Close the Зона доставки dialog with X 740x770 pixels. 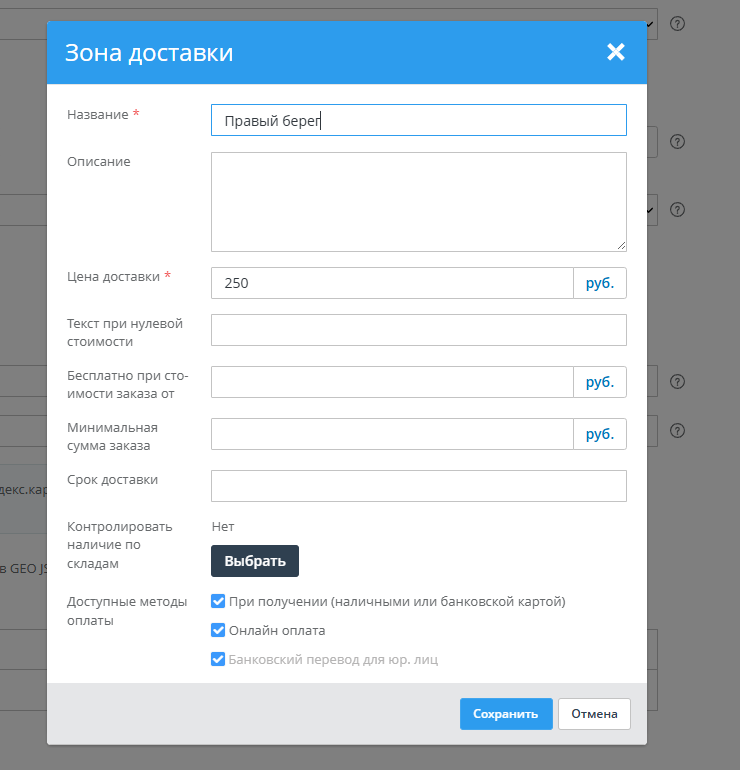click(x=615, y=52)
